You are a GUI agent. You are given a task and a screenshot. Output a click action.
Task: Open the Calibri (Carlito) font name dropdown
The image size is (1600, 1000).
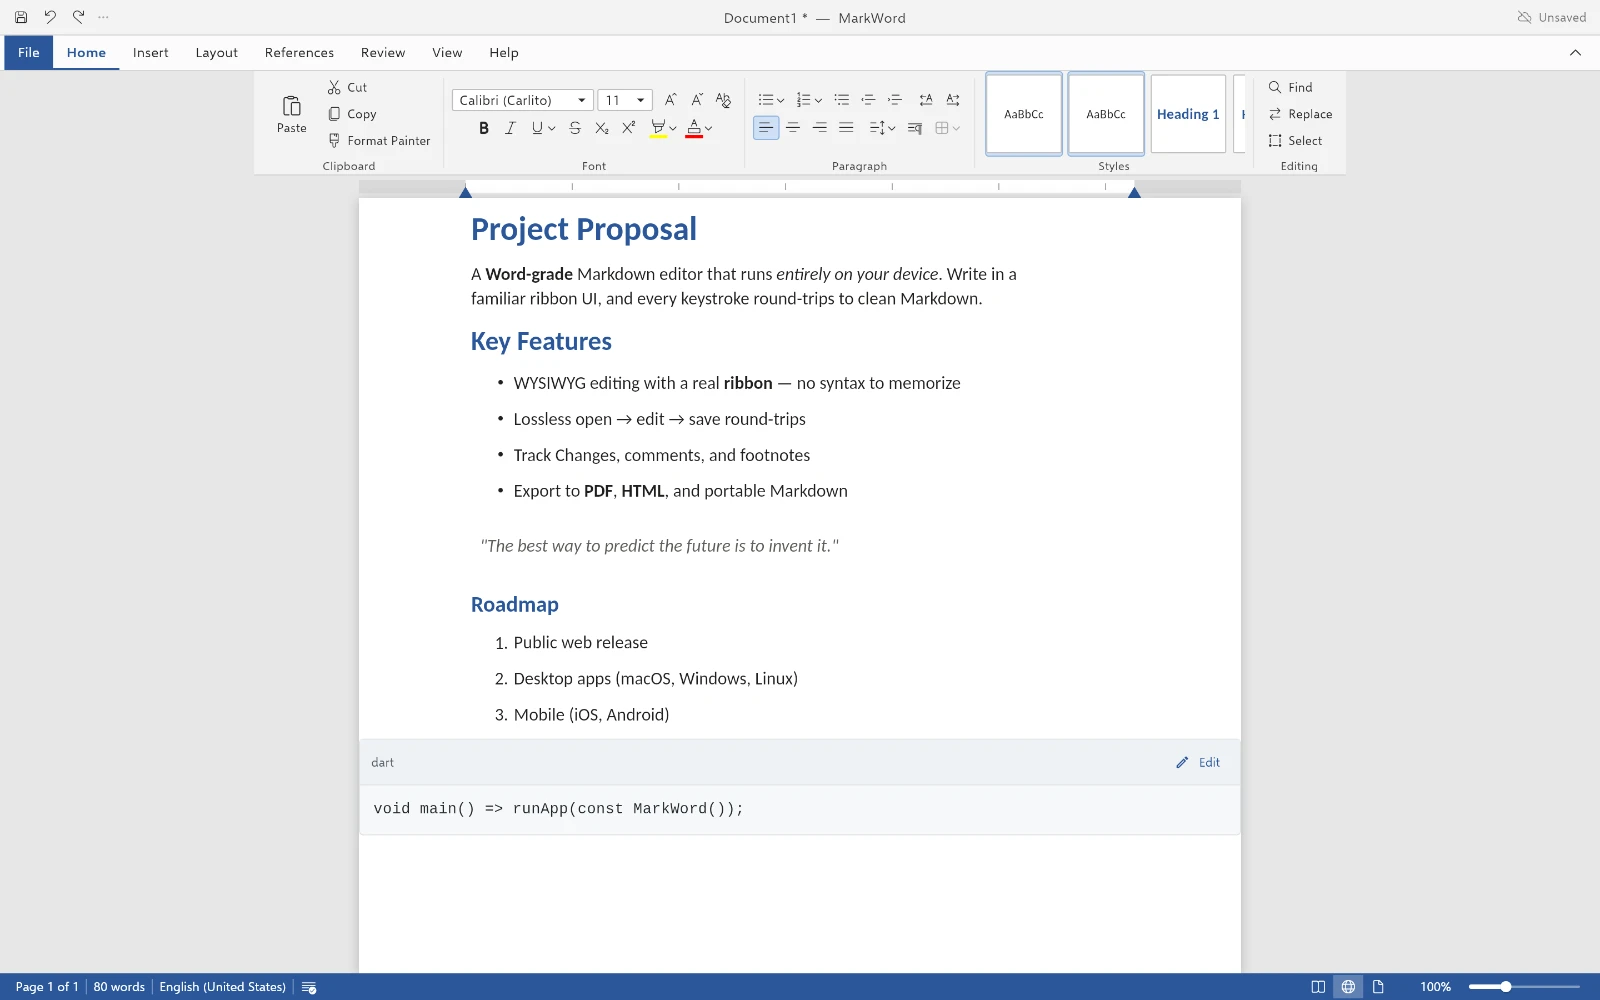pos(523,100)
